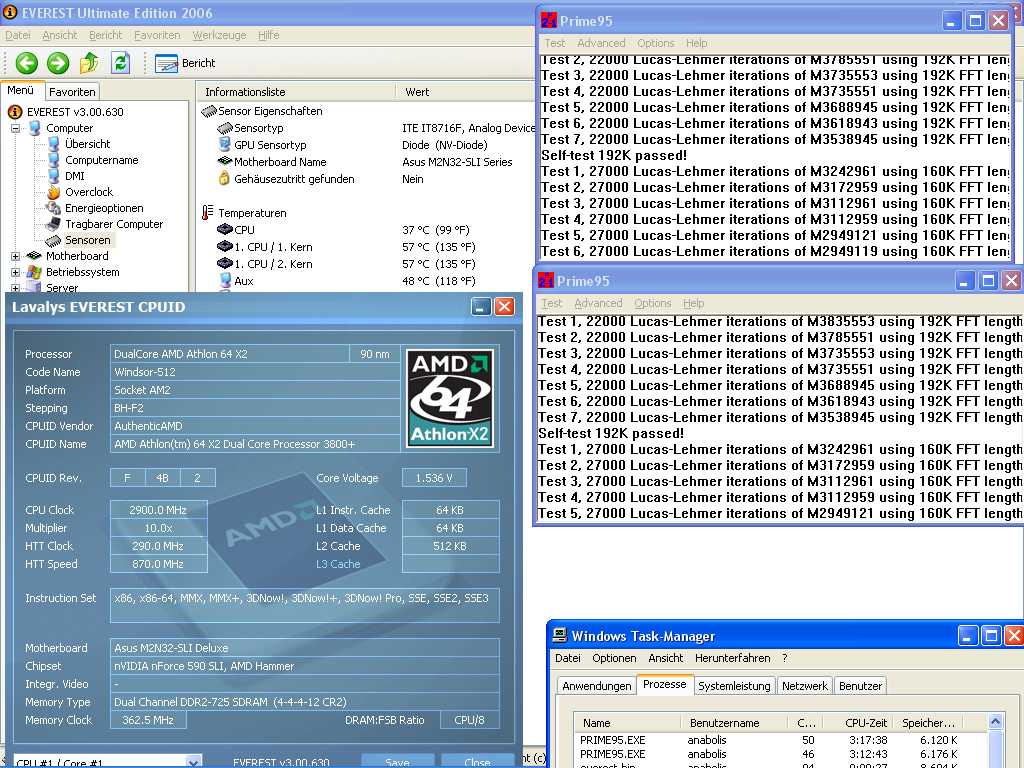Select Übersicht in the Computer tree
Screen dimensions: 1024x768
(88, 144)
